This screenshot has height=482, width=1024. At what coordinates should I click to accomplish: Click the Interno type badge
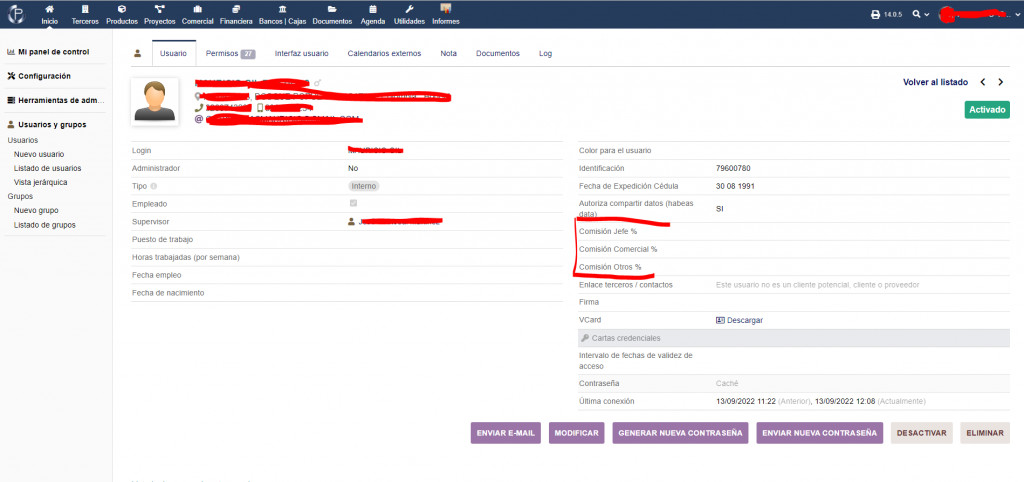pyautogui.click(x=364, y=186)
